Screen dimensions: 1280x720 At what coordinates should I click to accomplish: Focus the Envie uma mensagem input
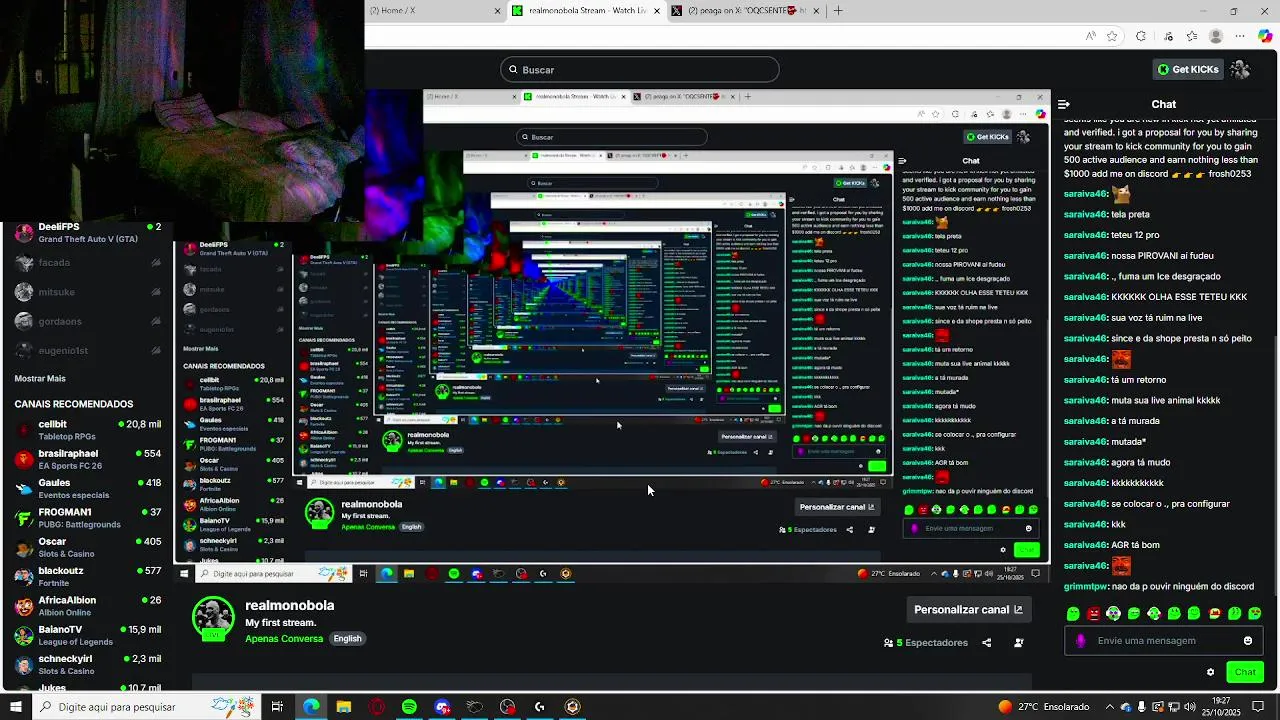pyautogui.click(x=1164, y=641)
